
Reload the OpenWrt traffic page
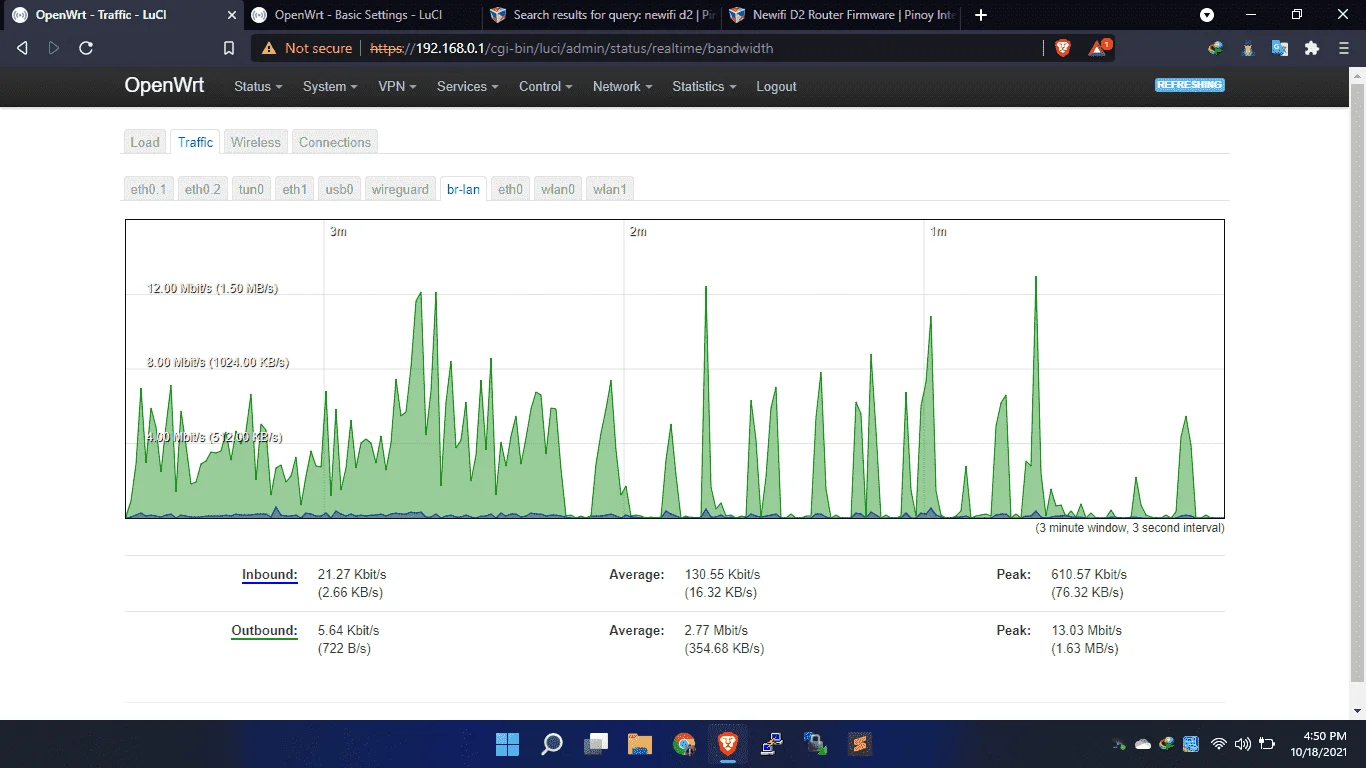tap(86, 48)
